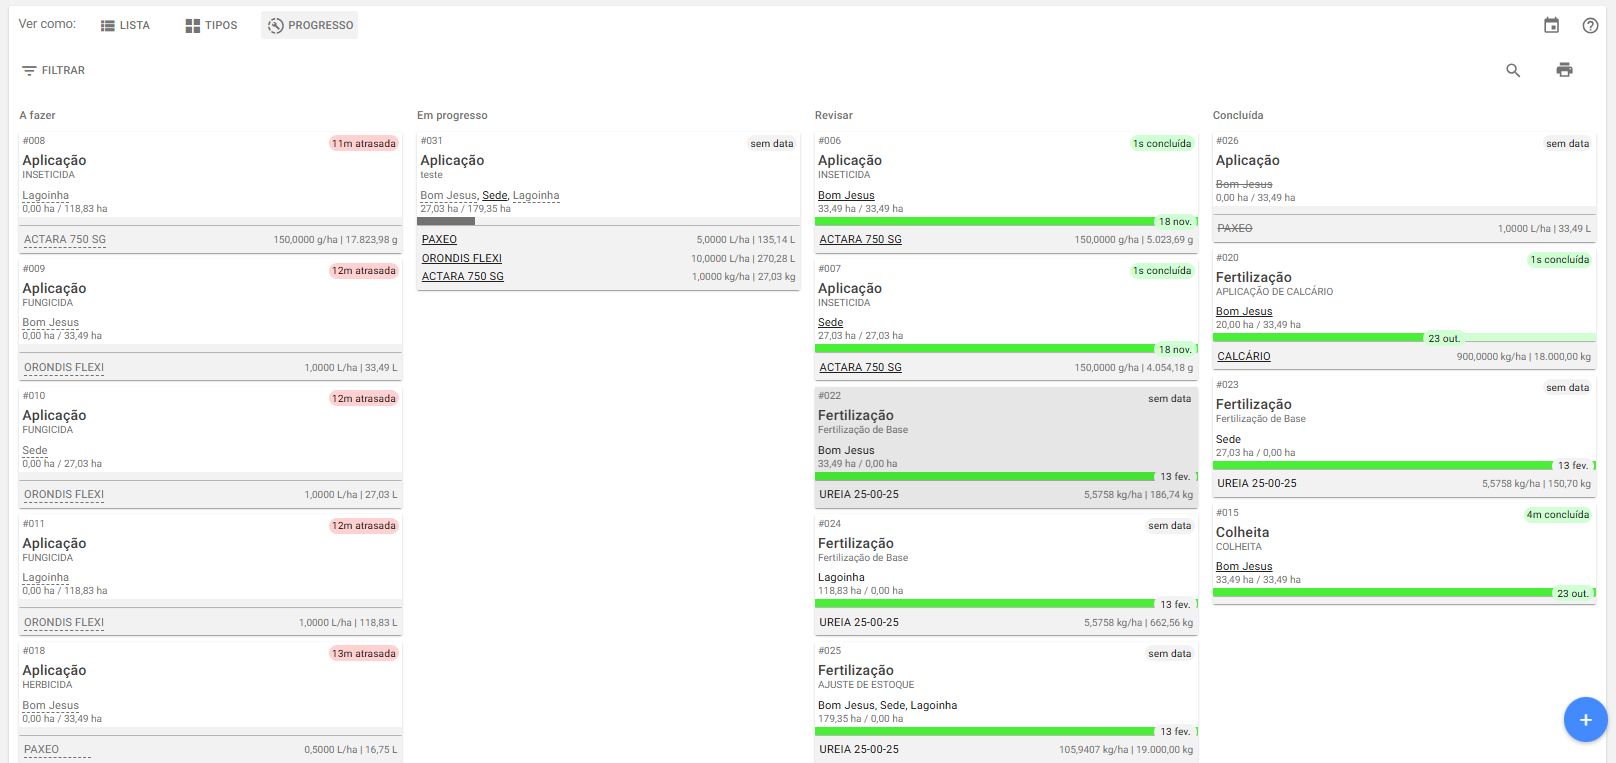Click the Lagoinha link in card #011
1616x763 pixels.
(46, 578)
